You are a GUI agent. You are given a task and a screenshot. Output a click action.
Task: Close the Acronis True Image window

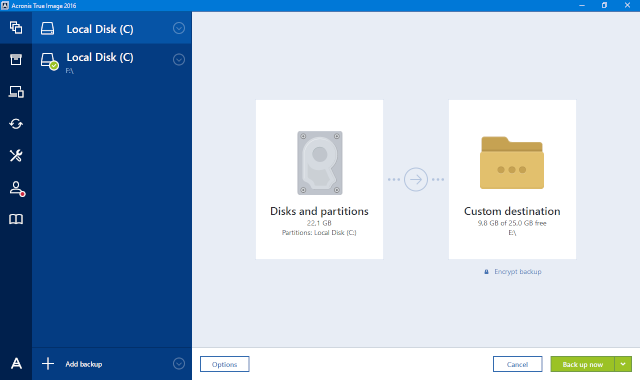click(627, 5)
